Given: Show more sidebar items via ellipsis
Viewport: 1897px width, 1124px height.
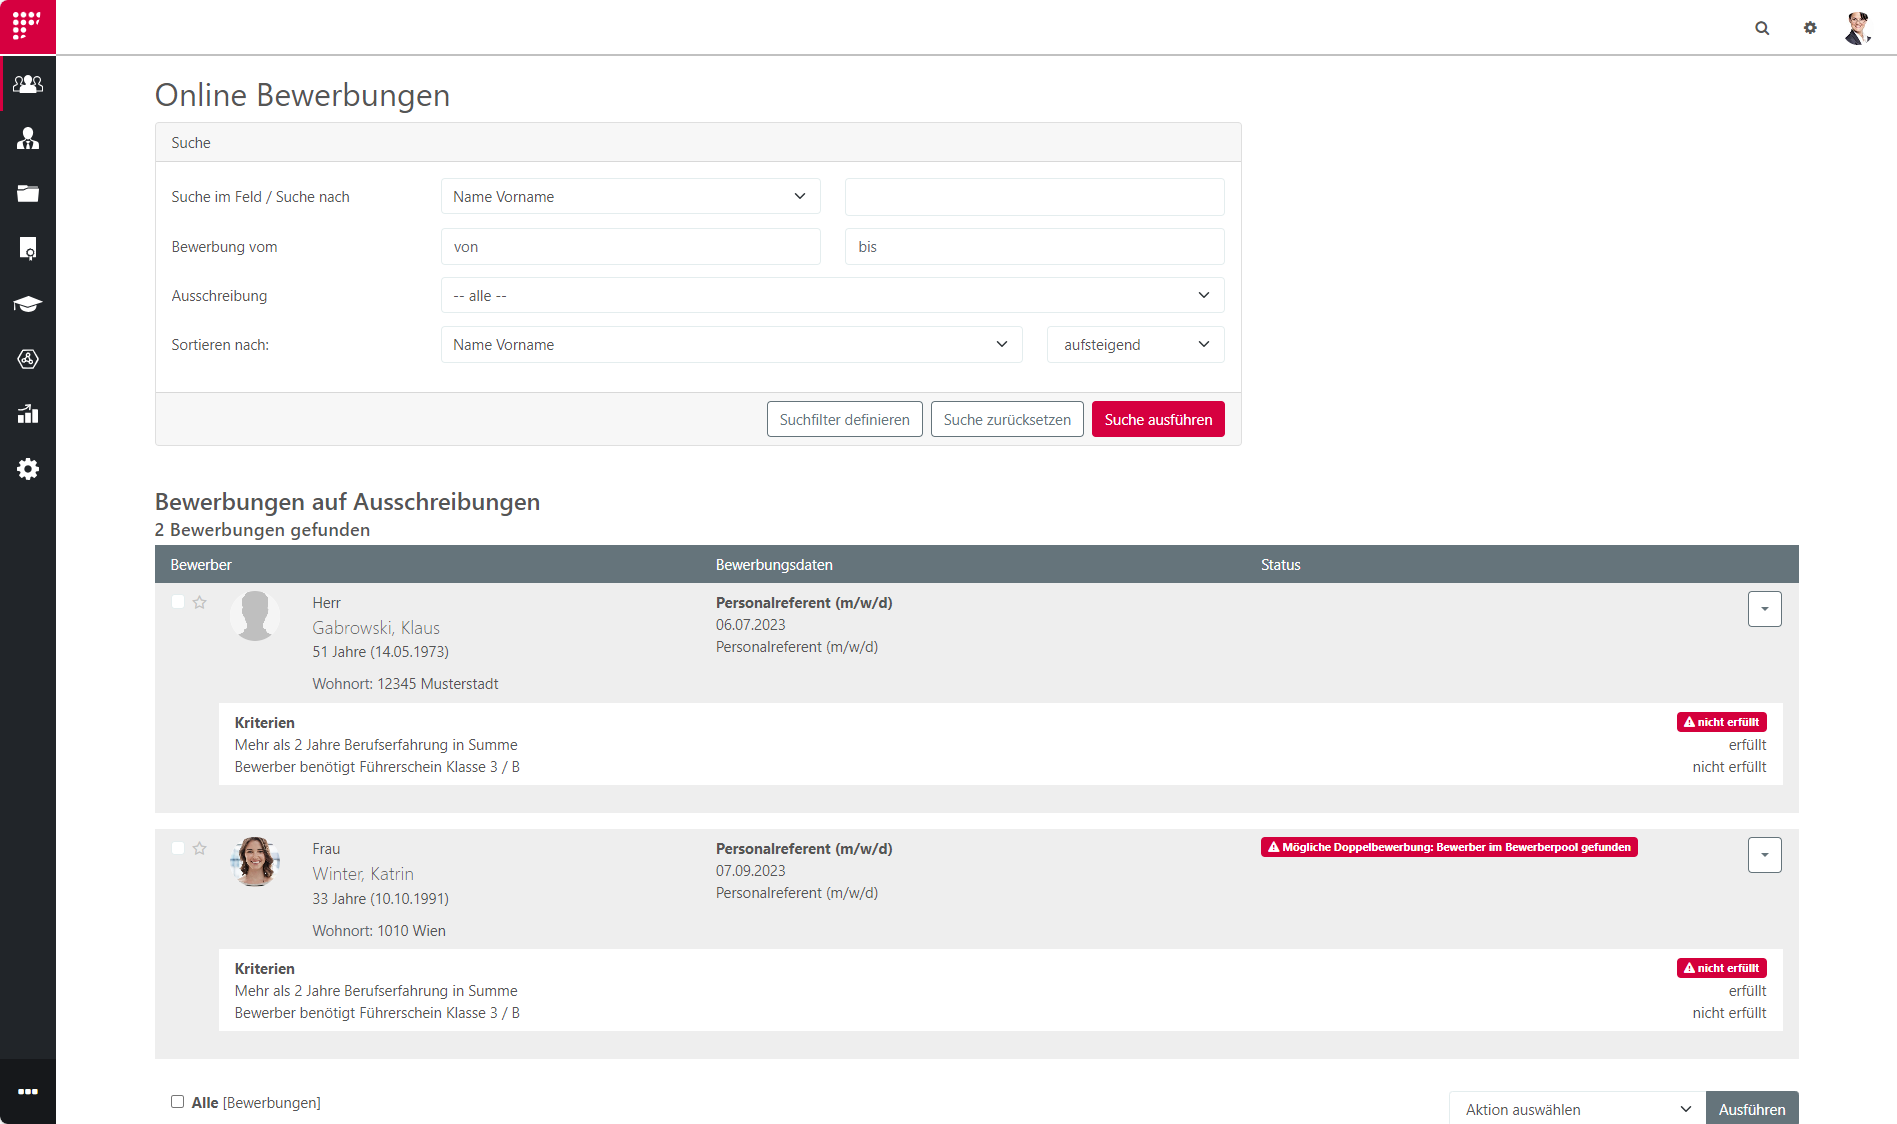Looking at the screenshot, I should [28, 1092].
